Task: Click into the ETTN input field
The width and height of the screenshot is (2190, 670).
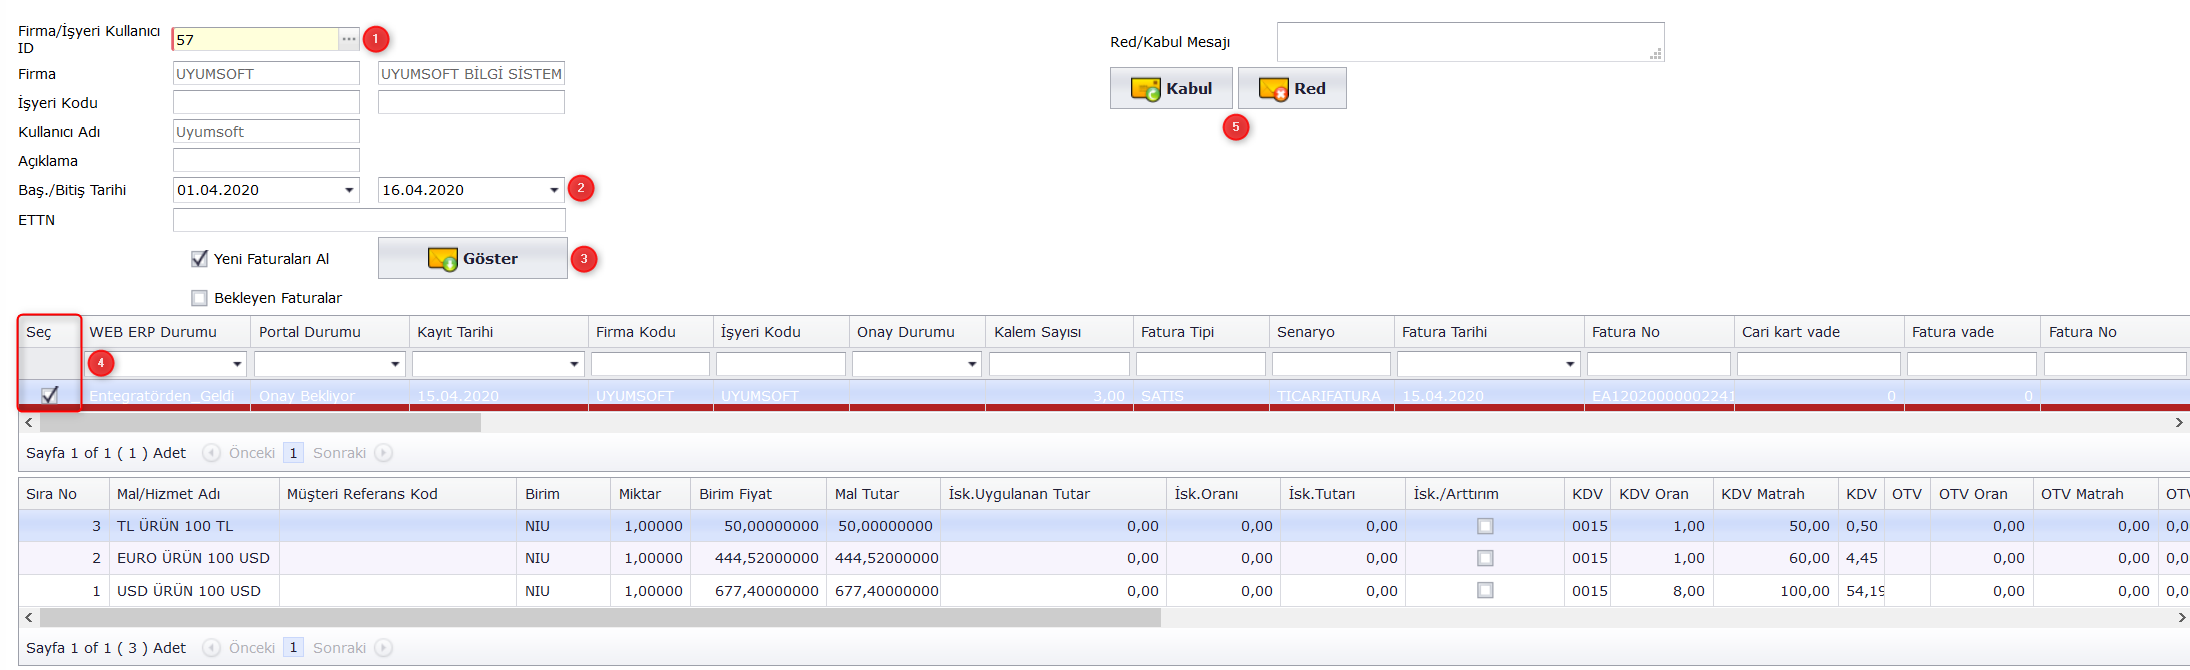Action: pyautogui.click(x=369, y=220)
